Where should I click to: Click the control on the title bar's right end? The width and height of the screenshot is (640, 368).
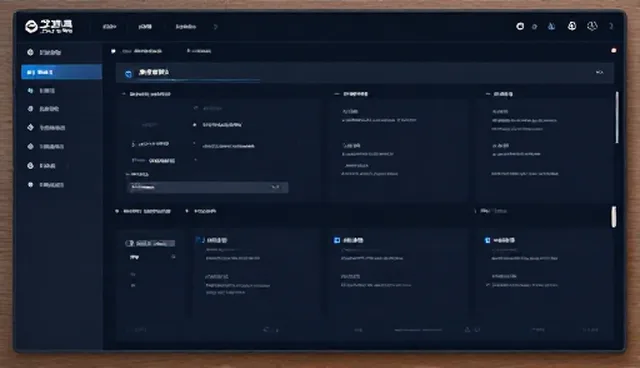click(x=599, y=72)
